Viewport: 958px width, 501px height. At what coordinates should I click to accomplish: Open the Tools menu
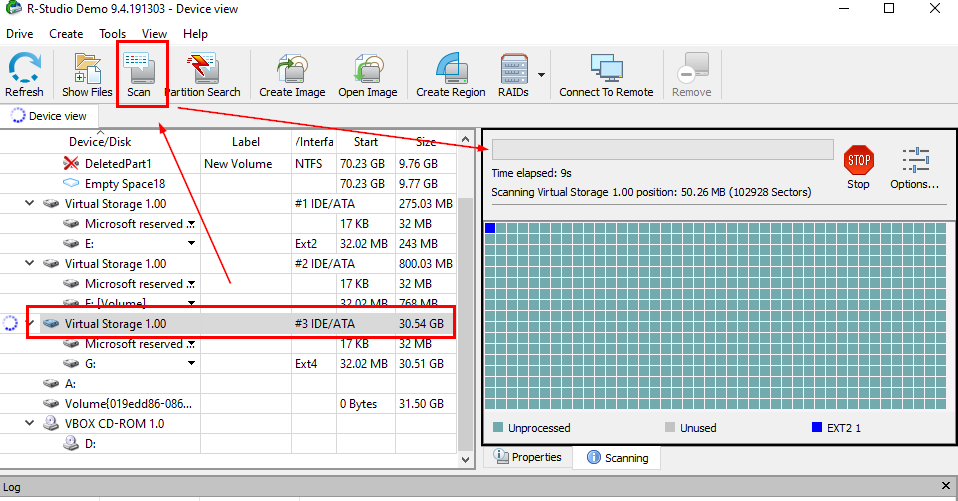112,34
